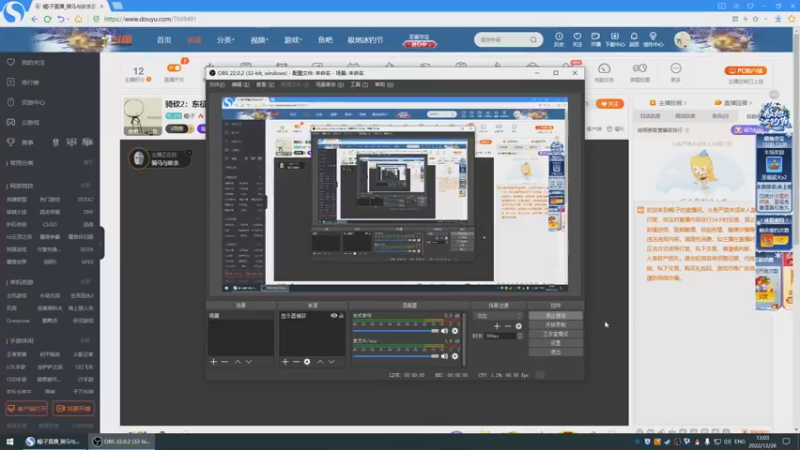The image size is (800, 450).
Task: Mute desktop audio speaker in OBS mixer
Action: [x=444, y=331]
